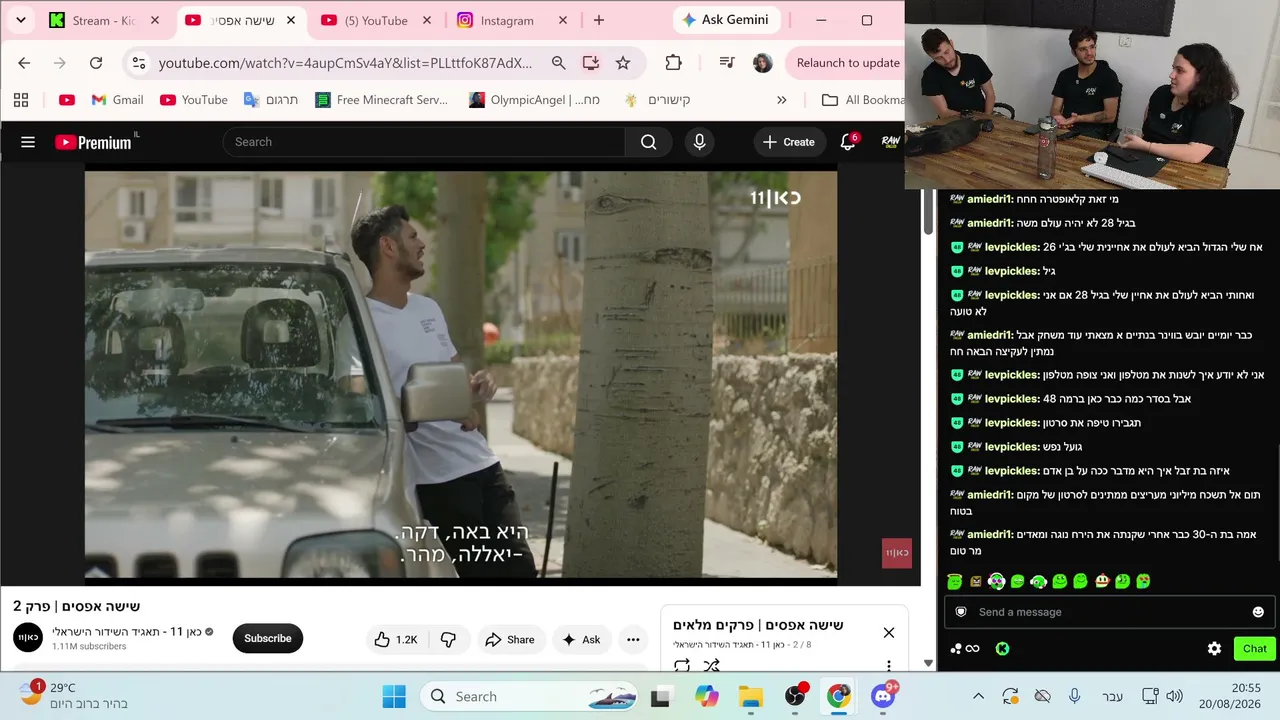
Task: Click the Ask Gemini button
Action: coord(726,20)
